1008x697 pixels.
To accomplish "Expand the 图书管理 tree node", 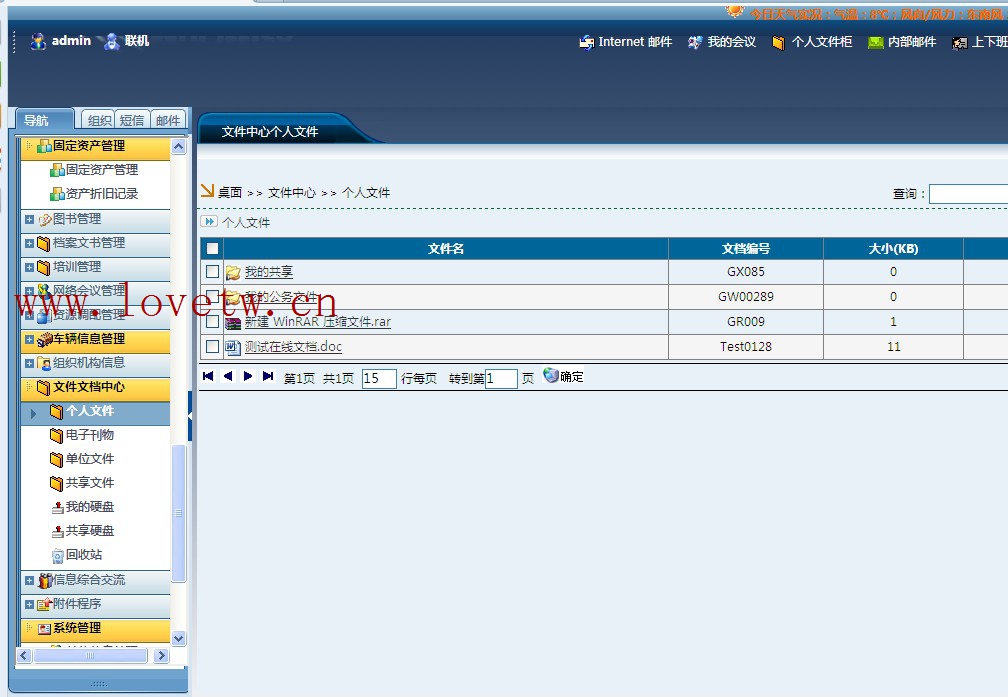I will 29,219.
